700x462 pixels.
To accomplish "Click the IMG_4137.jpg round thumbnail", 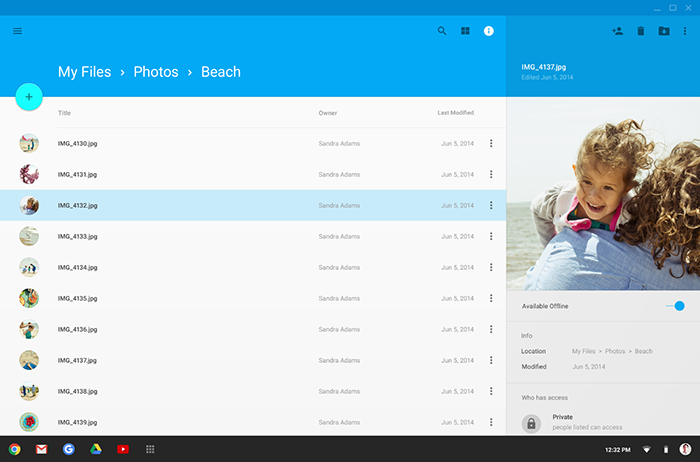I will (29, 360).
